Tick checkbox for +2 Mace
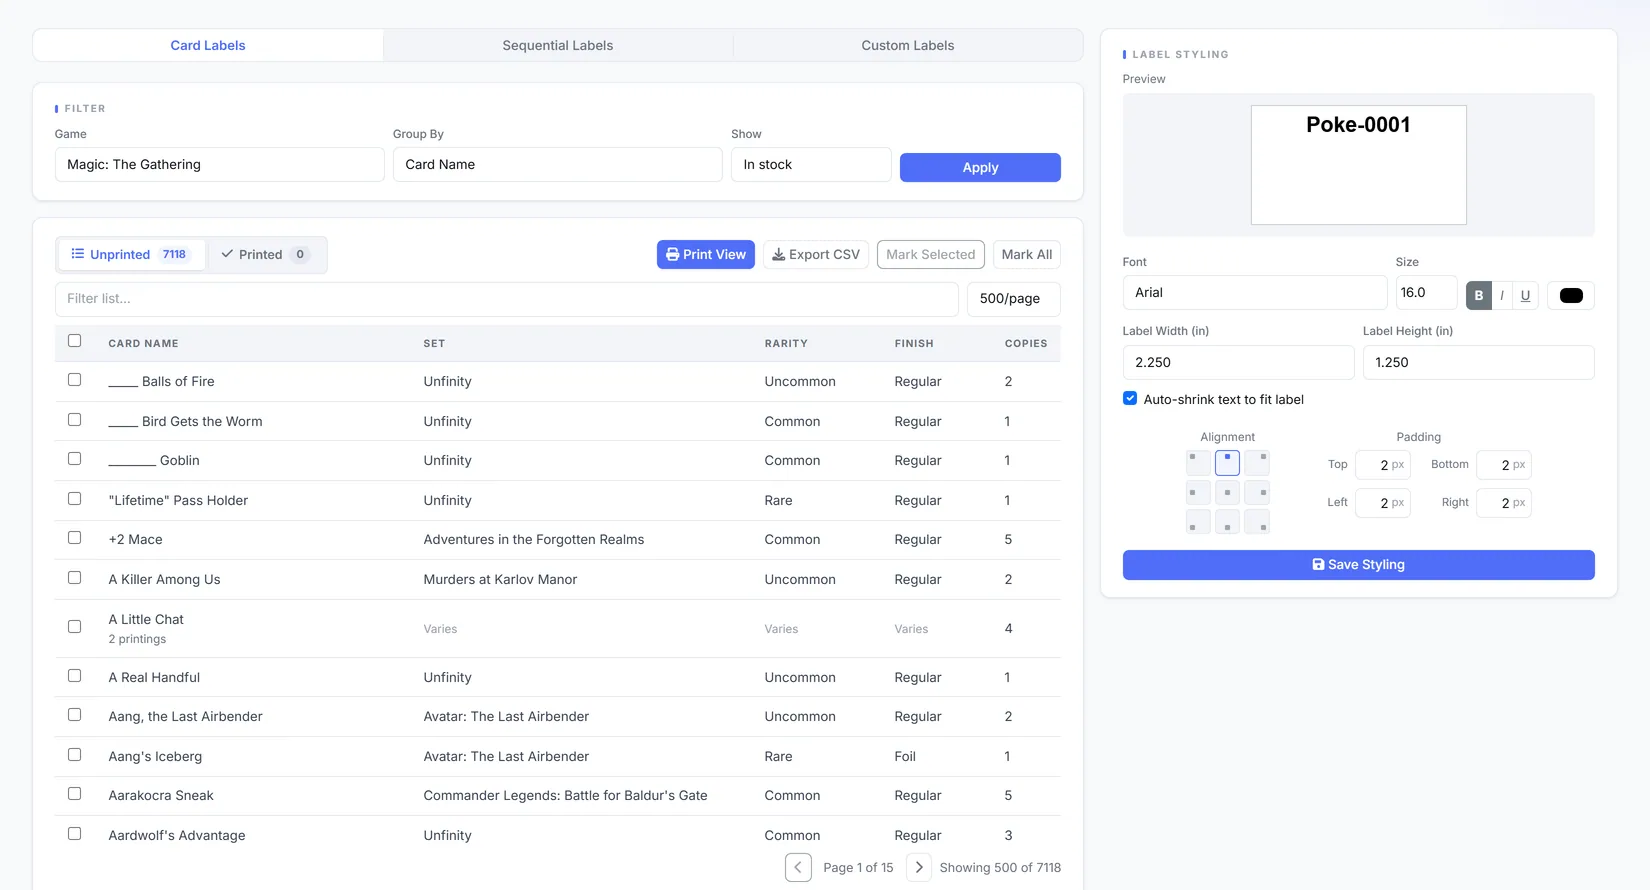The width and height of the screenshot is (1650, 890). point(74,538)
